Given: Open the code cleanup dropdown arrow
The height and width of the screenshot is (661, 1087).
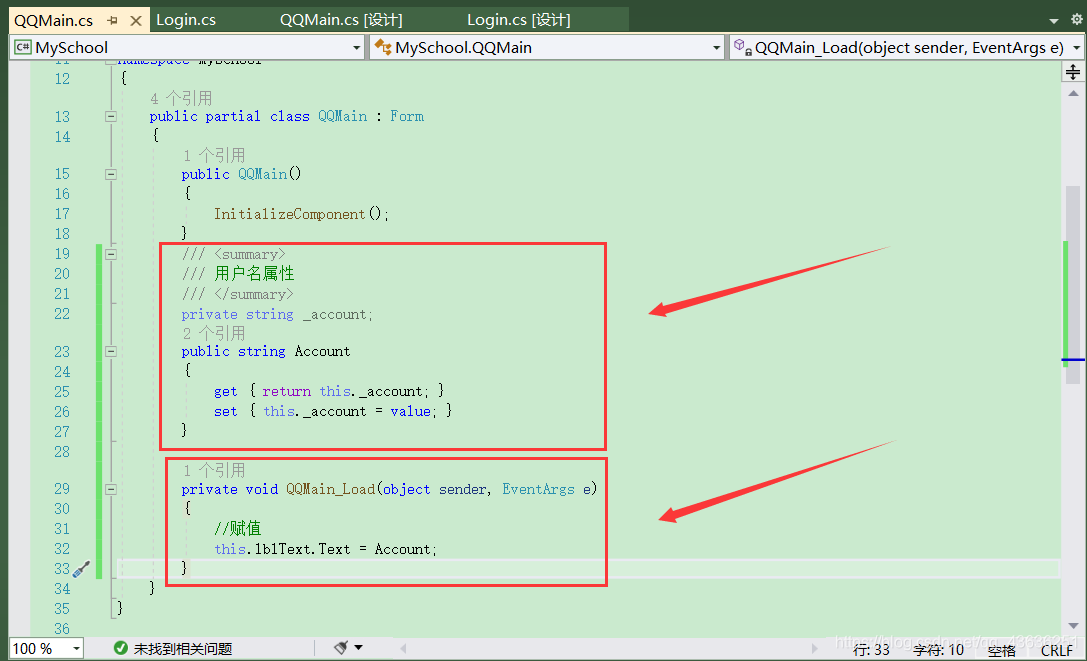Looking at the screenshot, I should tap(358, 648).
